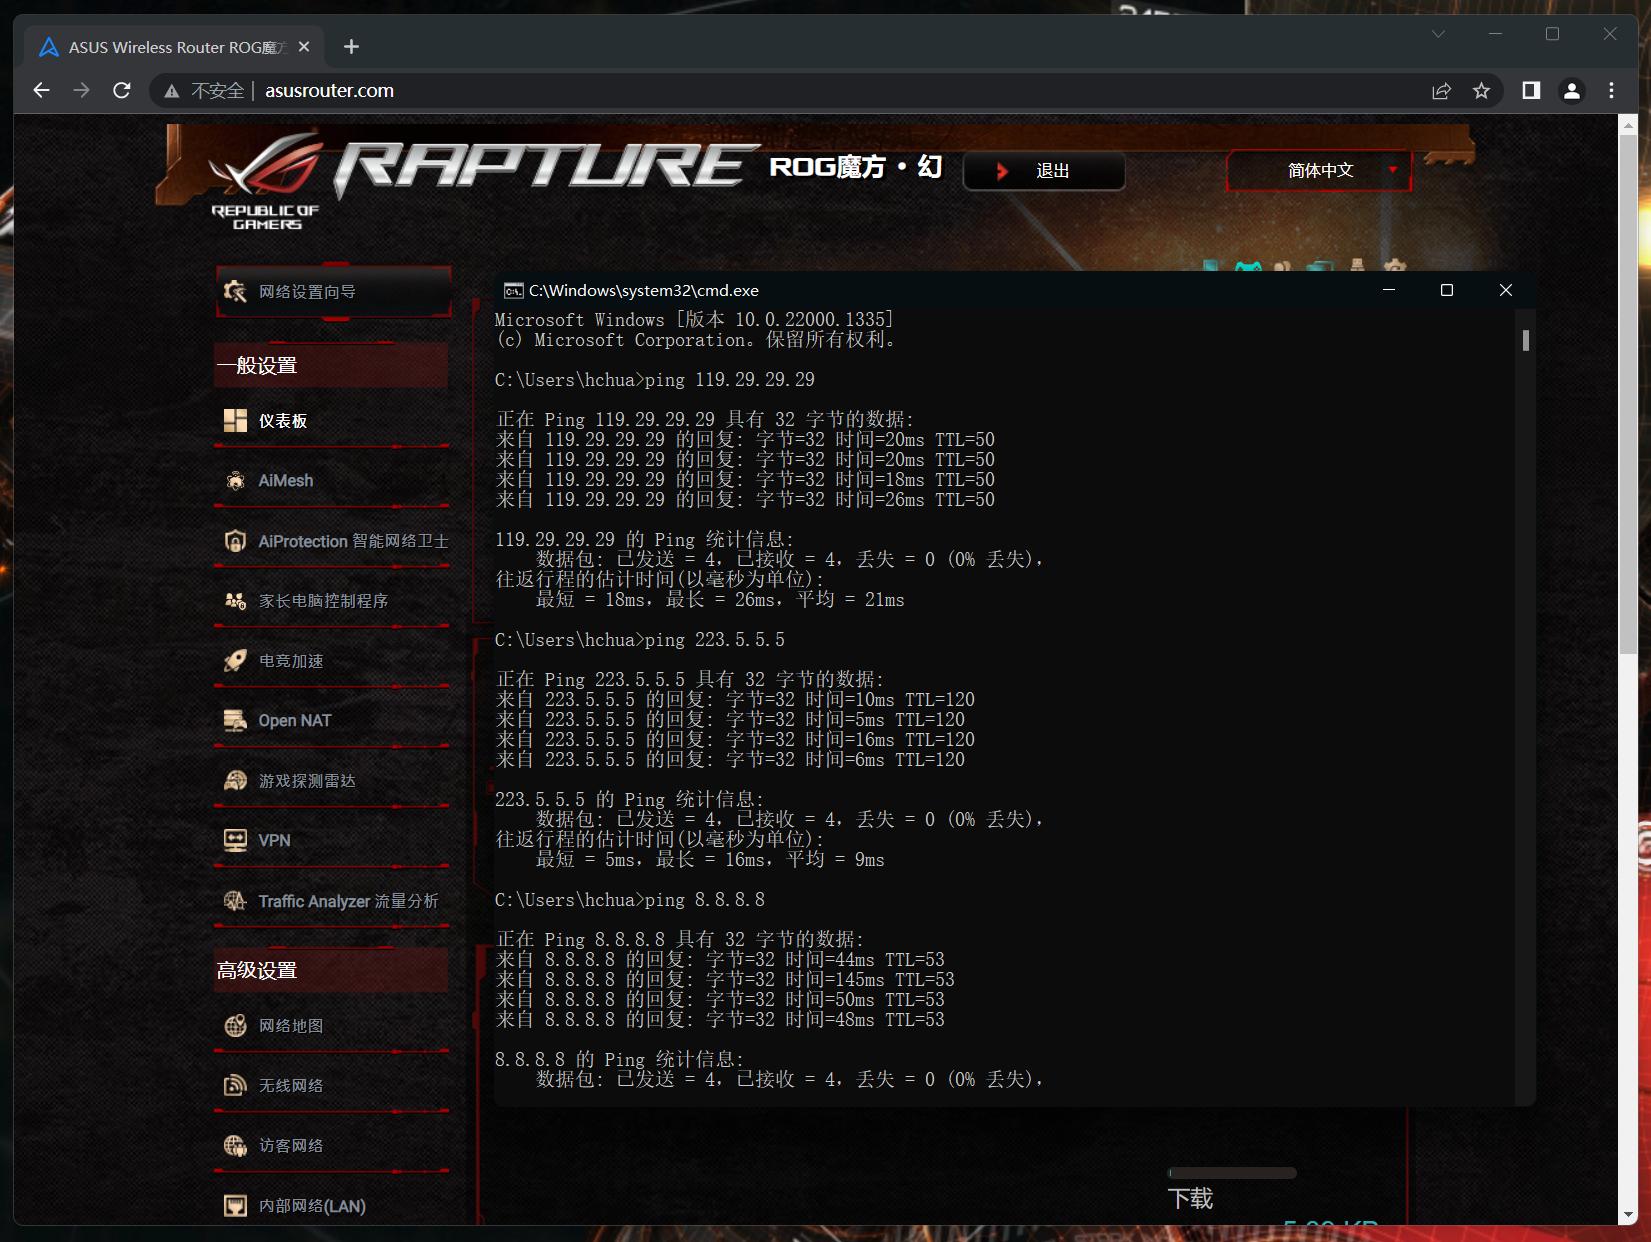Click the share page icon in address bar
The width and height of the screenshot is (1651, 1242).
click(x=1441, y=91)
